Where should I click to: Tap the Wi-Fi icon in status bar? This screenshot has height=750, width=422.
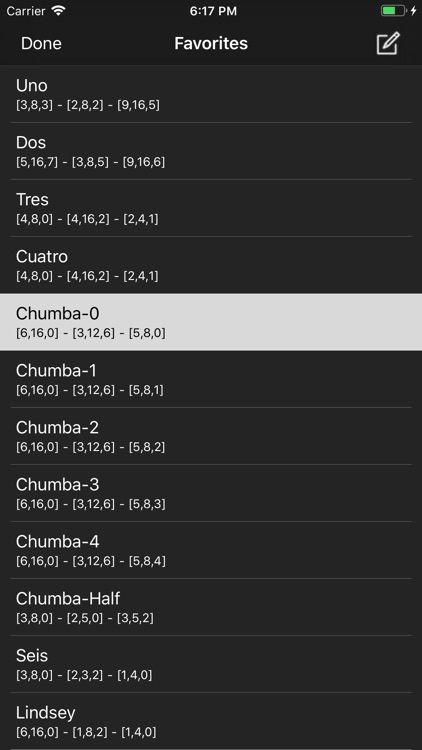(58, 11)
